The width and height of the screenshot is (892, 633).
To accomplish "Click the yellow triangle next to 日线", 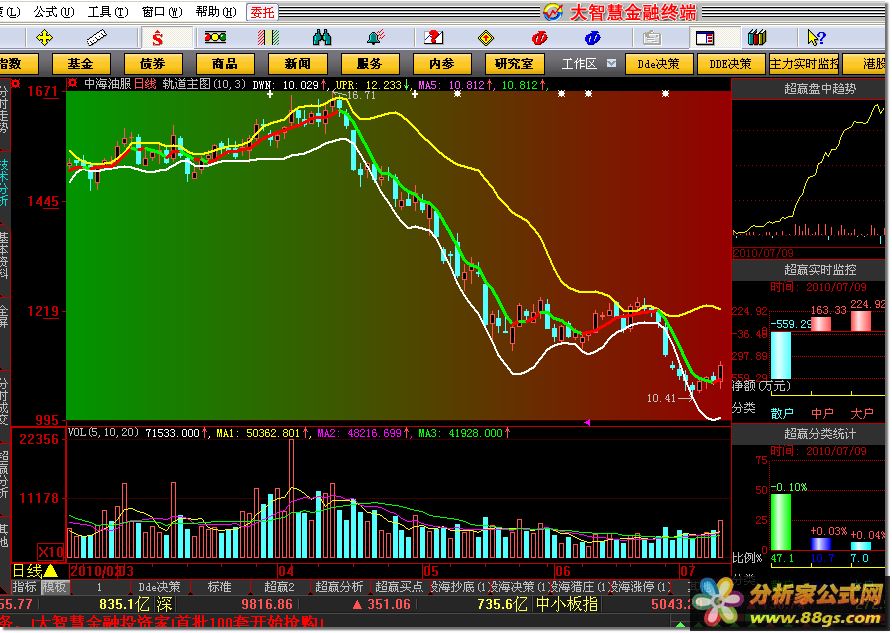I will point(51,570).
